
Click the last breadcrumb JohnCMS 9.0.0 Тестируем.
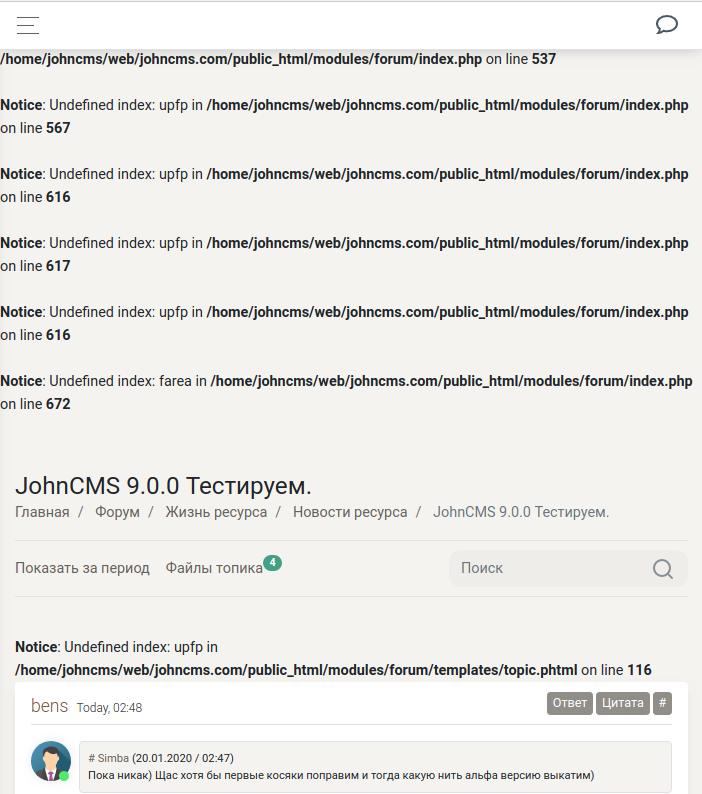521,512
